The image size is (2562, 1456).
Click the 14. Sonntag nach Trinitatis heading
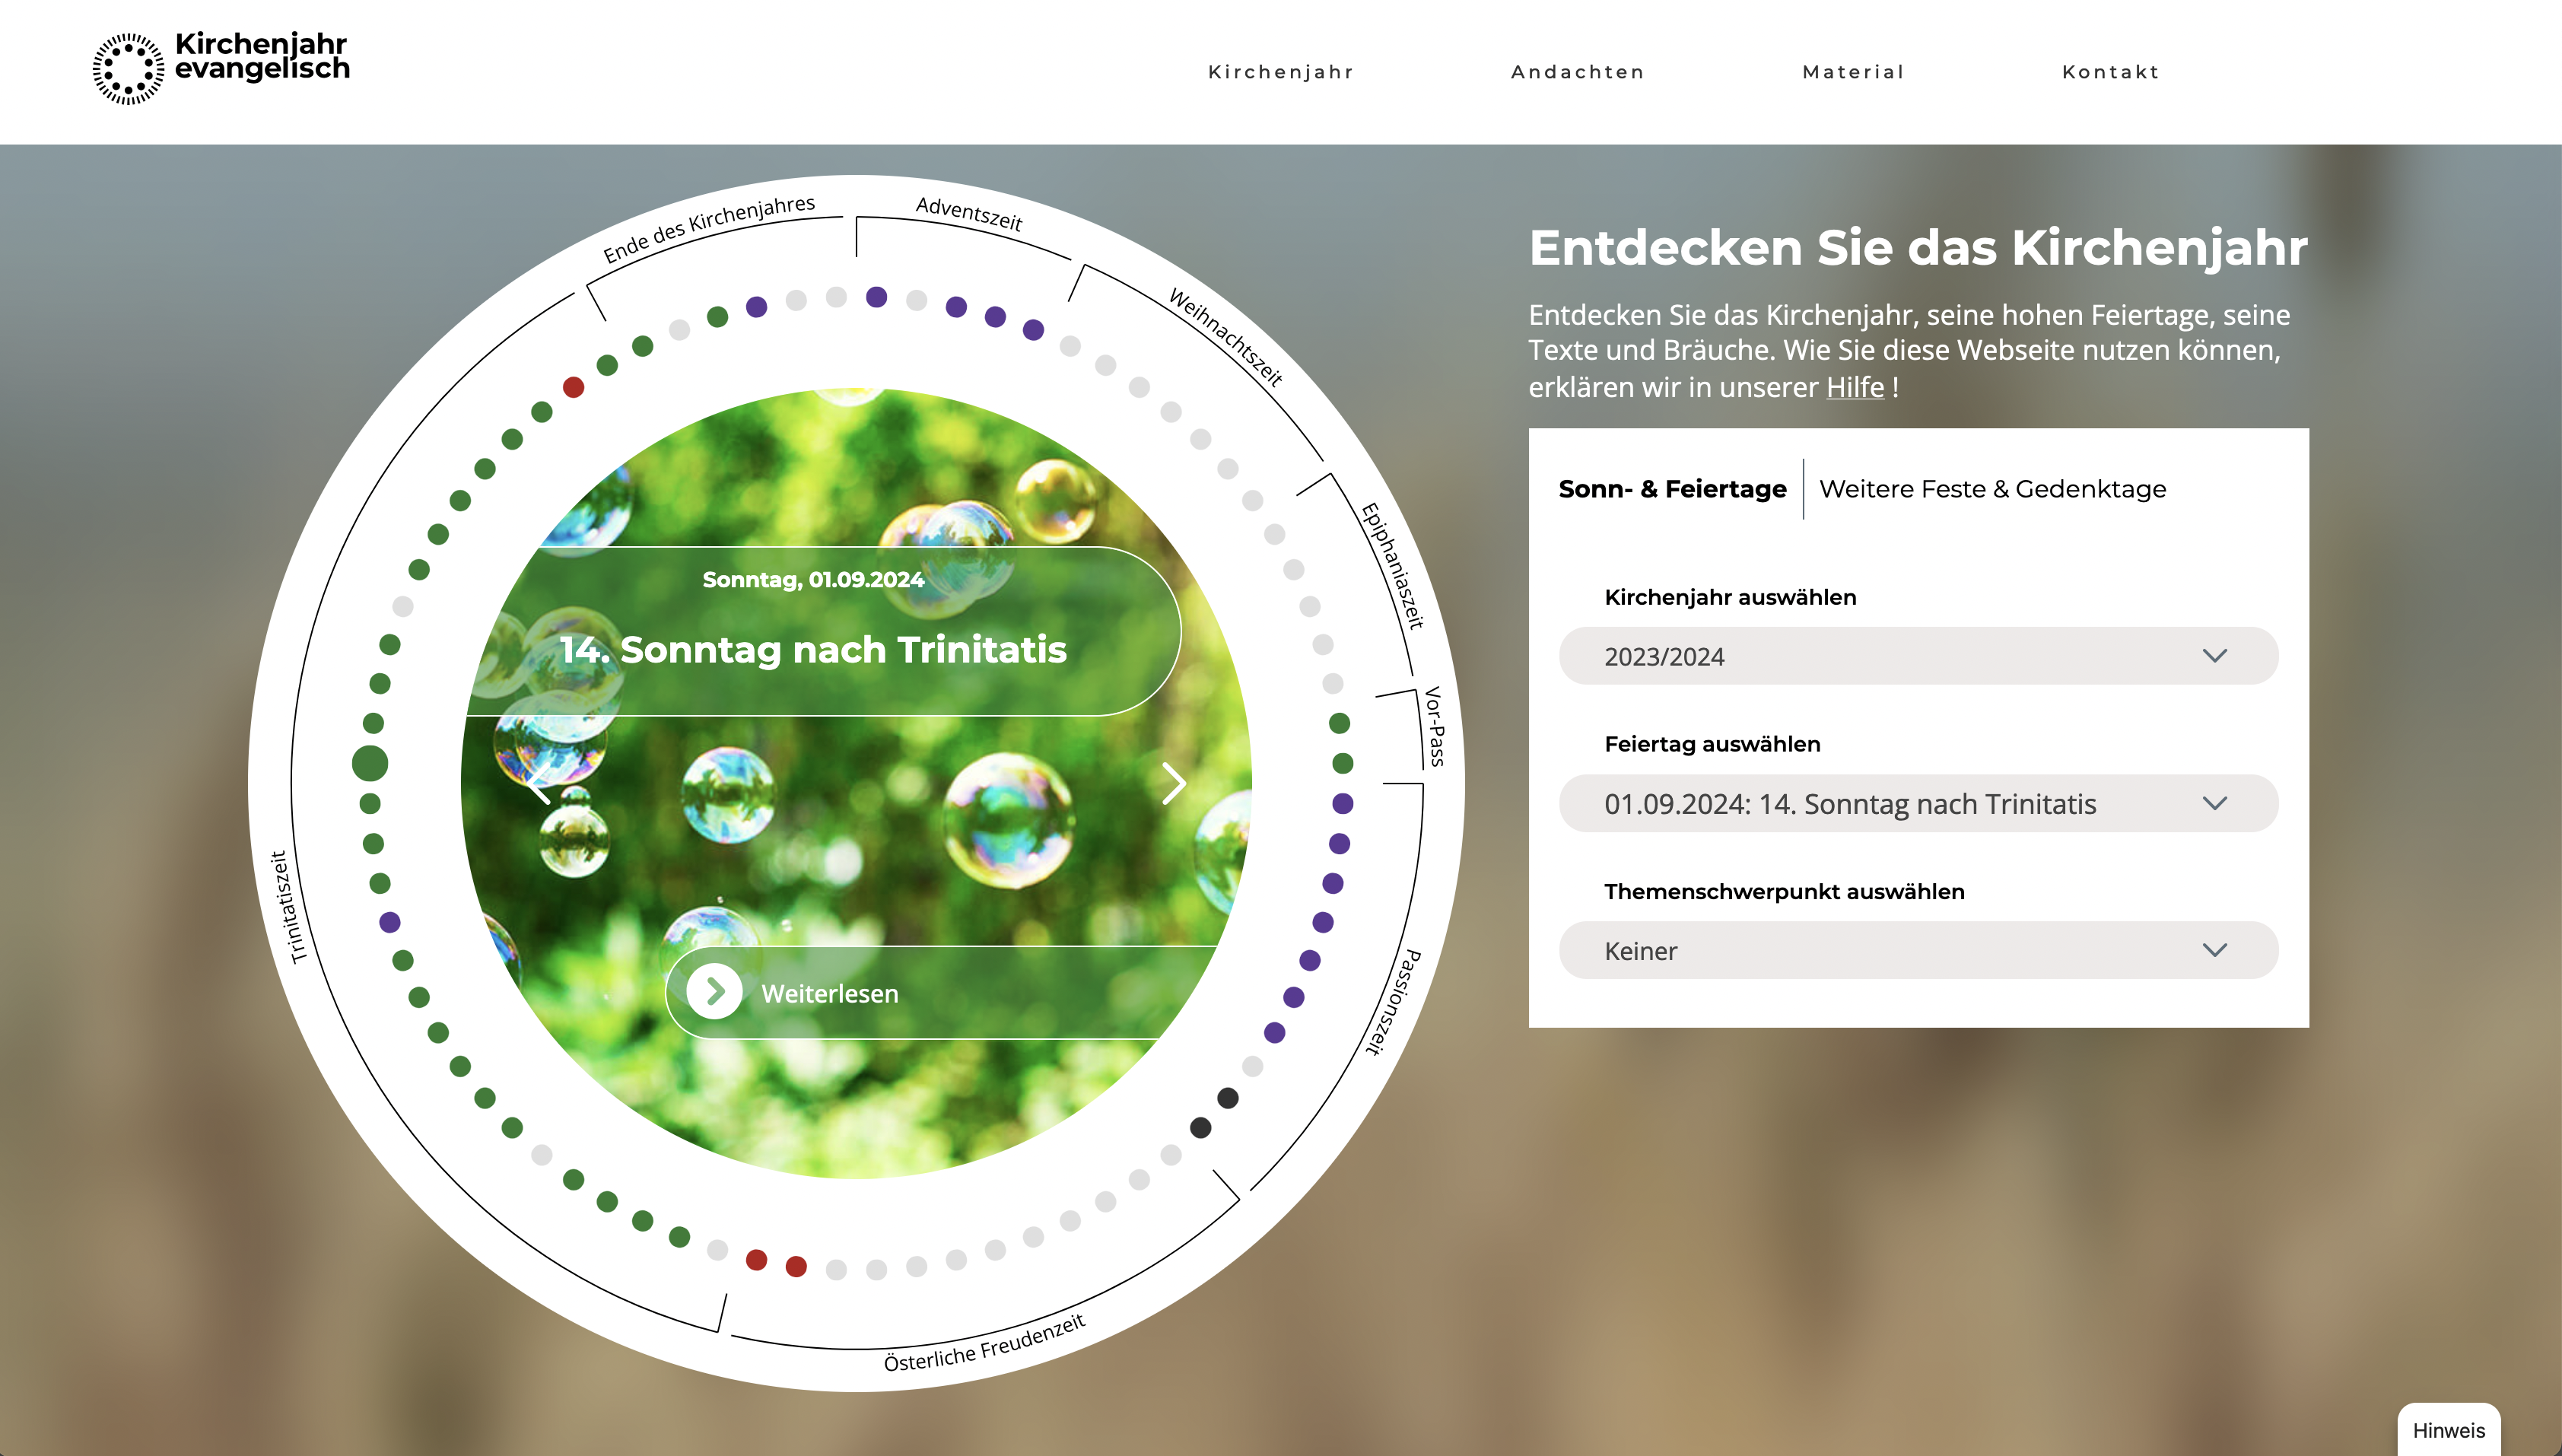pyautogui.click(x=813, y=649)
